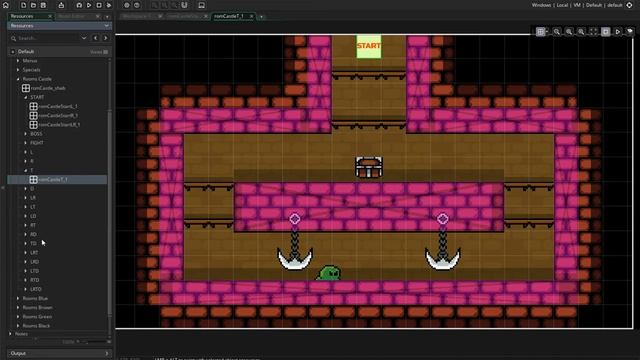Select the green slime enemy instance
This screenshot has width=640, height=360.
(x=328, y=273)
